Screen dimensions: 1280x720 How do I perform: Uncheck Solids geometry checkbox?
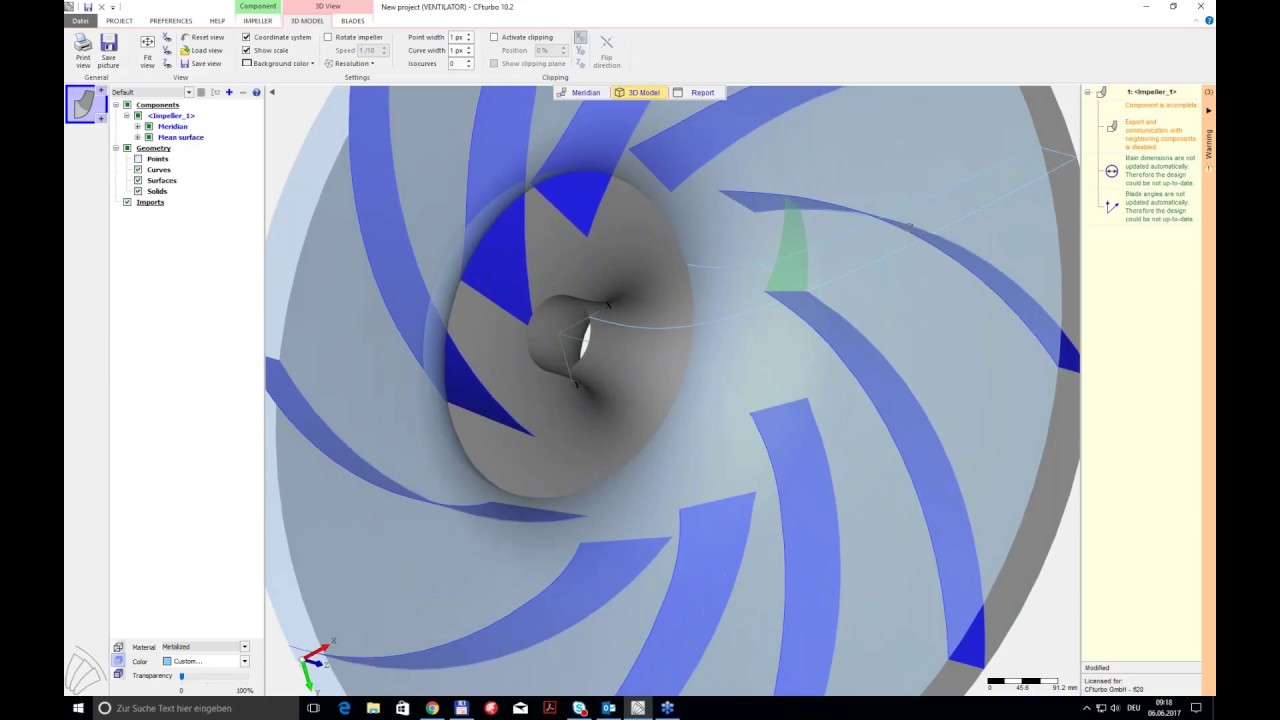(138, 191)
